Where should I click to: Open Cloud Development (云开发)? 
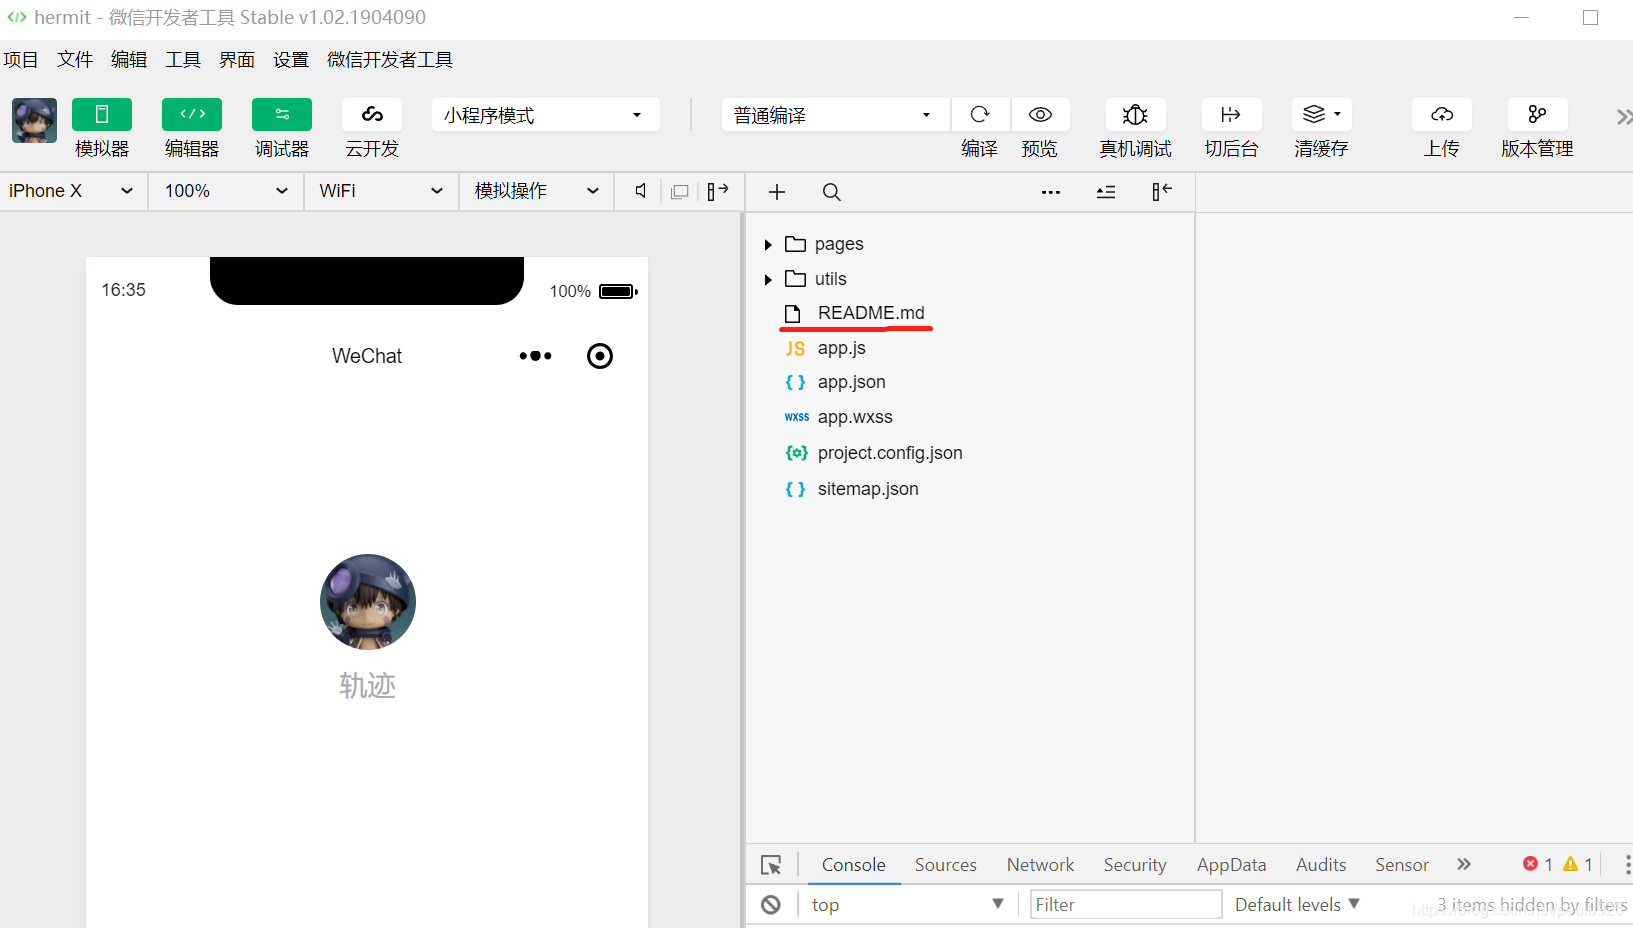[x=372, y=115]
